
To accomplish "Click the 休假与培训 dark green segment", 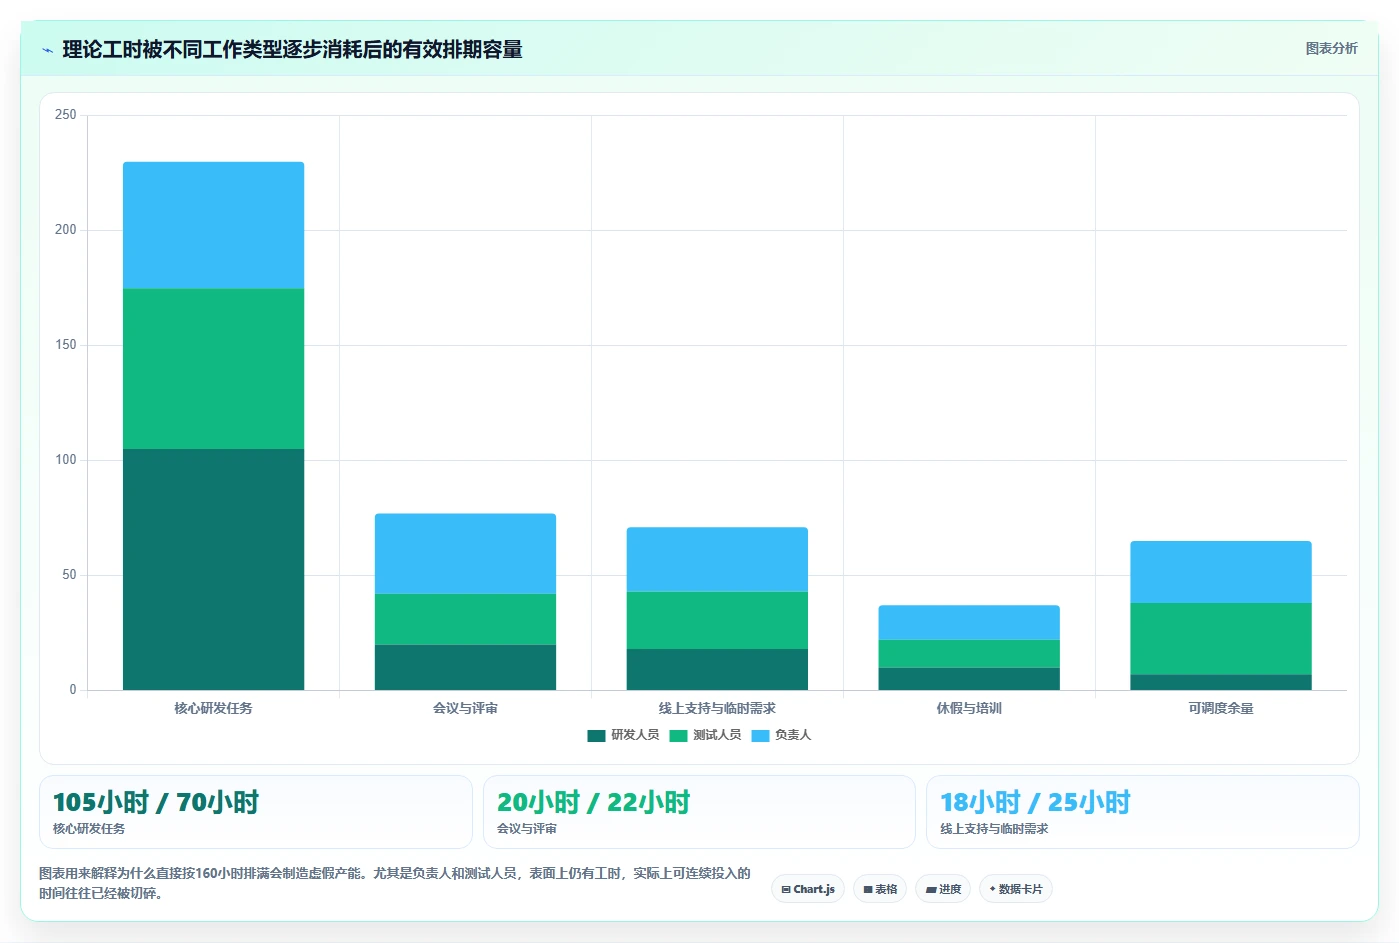I will point(969,679).
